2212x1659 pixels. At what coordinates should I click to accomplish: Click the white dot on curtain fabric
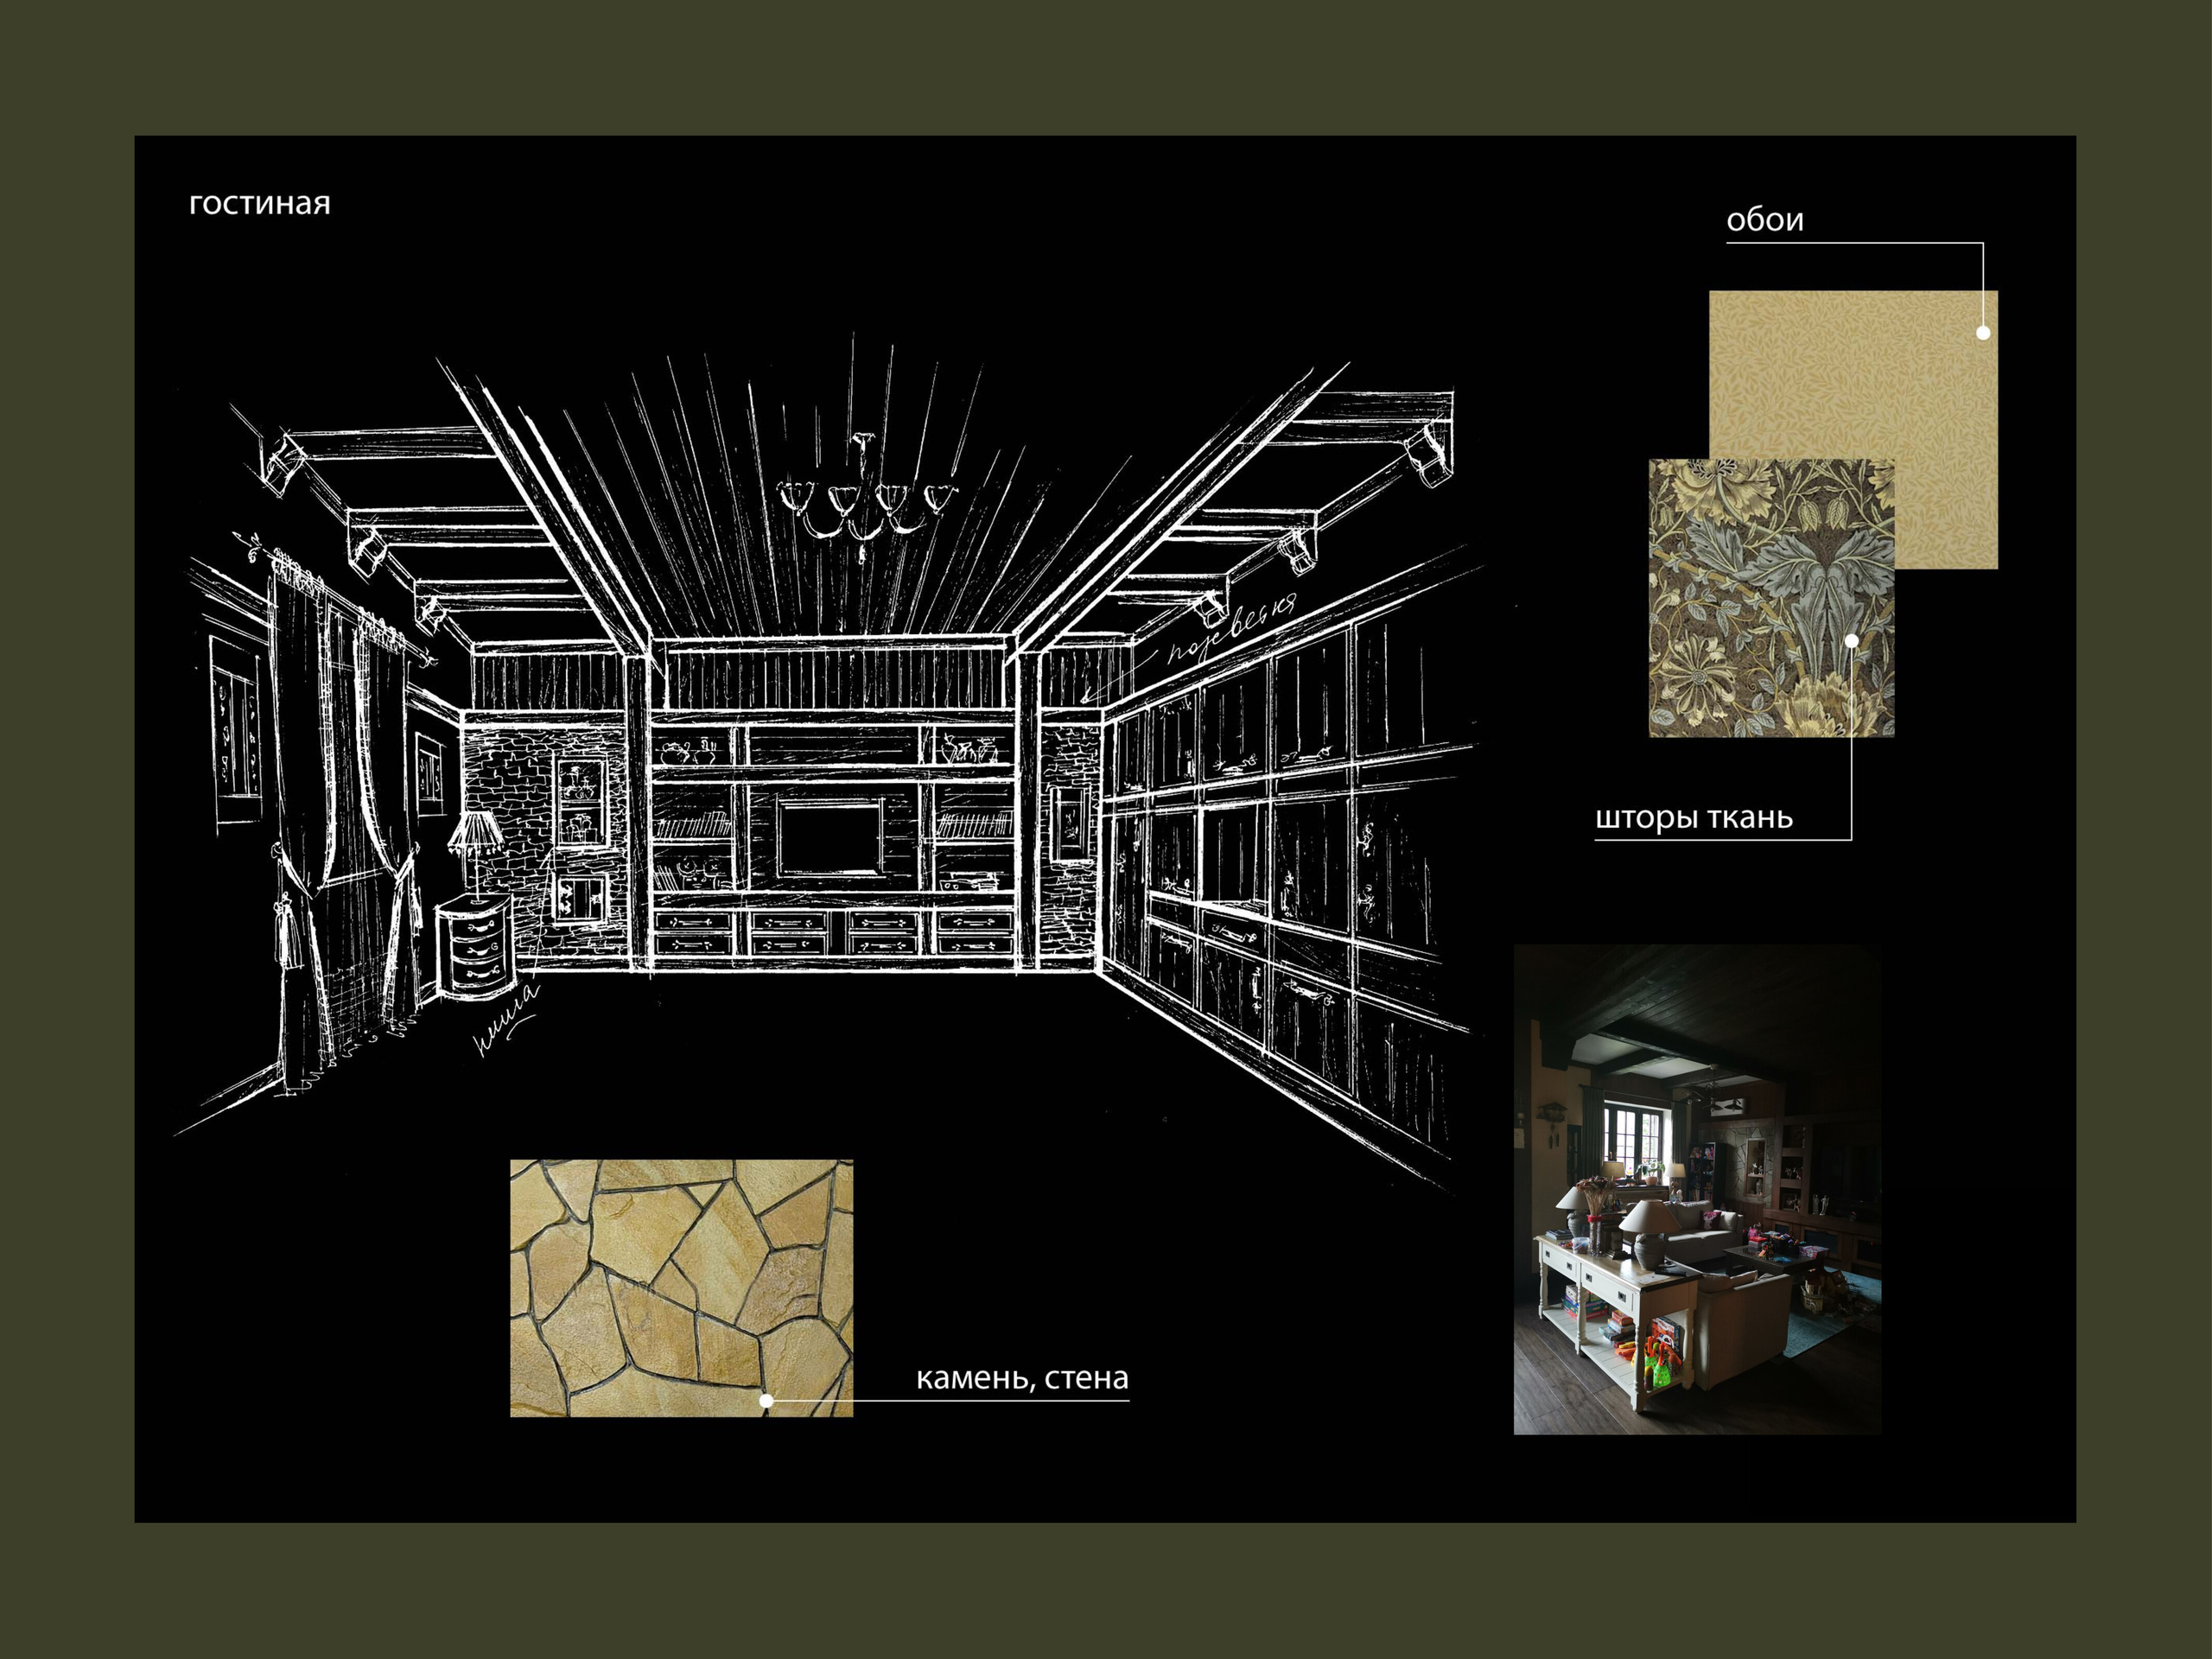[x=1852, y=640]
